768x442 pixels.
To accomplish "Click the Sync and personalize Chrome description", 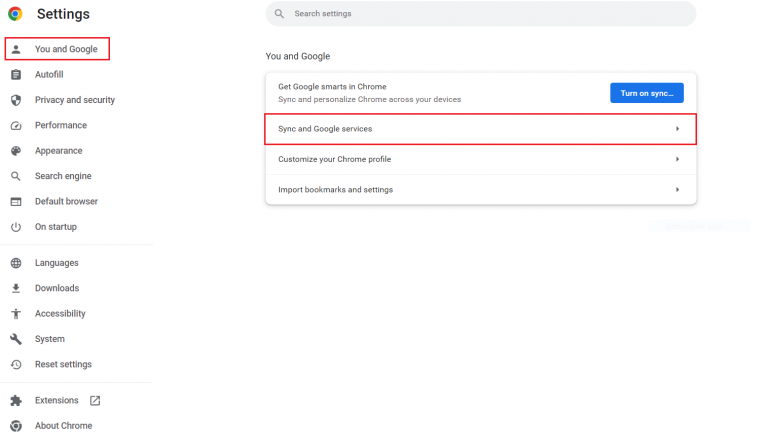I will point(370,99).
